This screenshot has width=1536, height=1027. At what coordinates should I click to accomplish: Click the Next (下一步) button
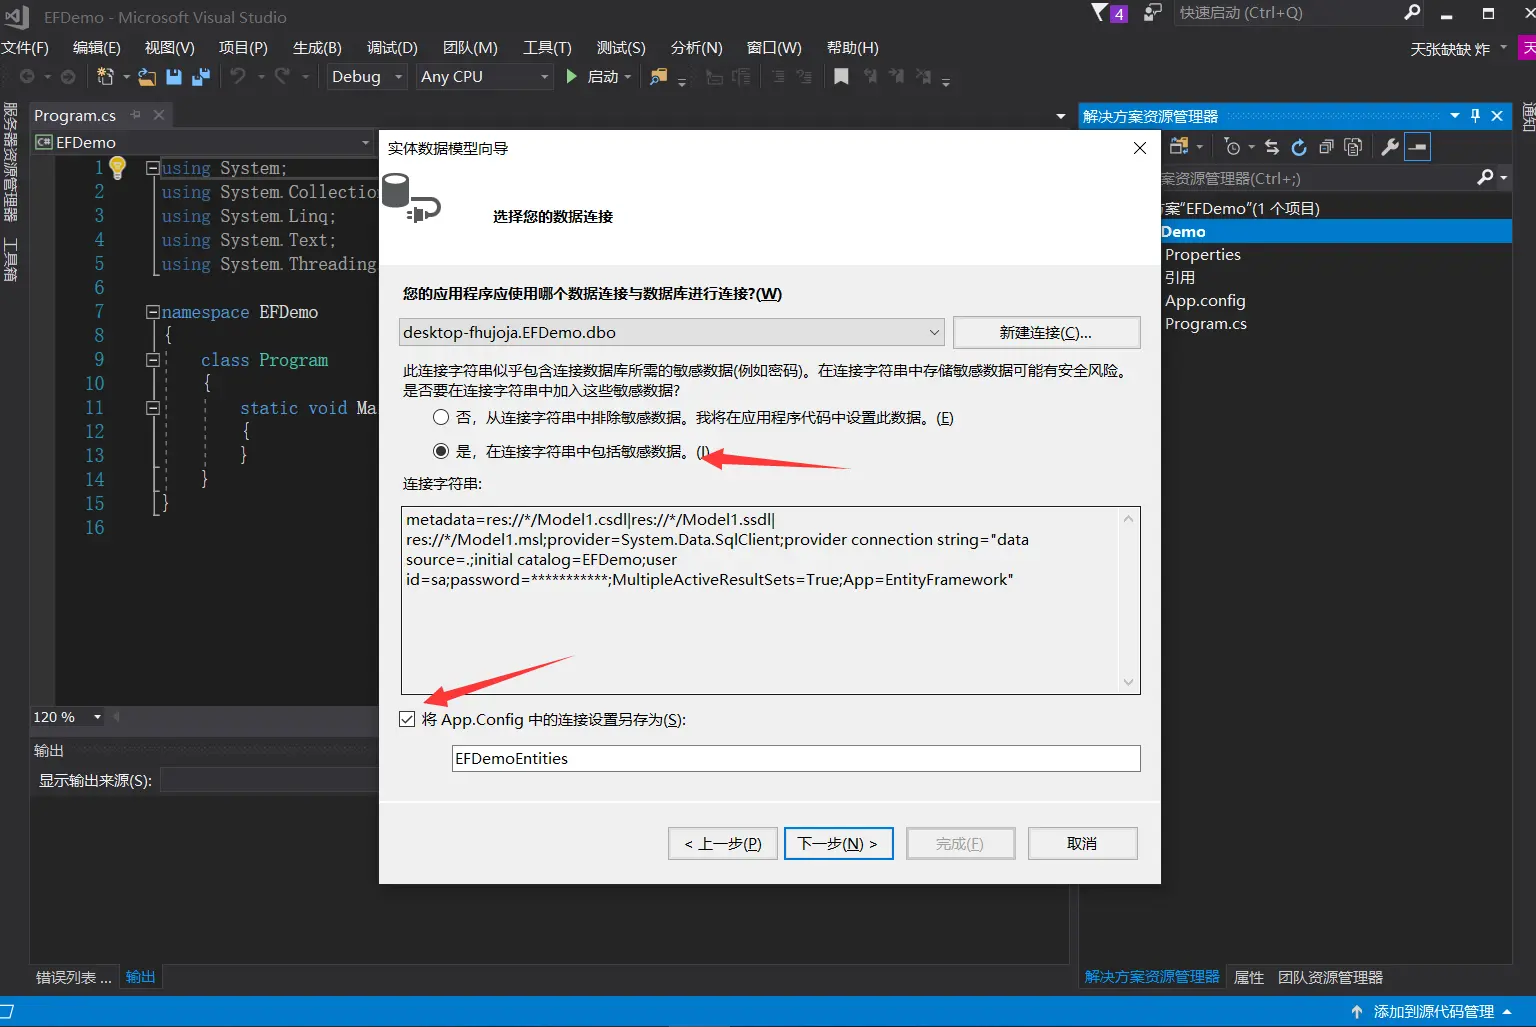click(838, 843)
